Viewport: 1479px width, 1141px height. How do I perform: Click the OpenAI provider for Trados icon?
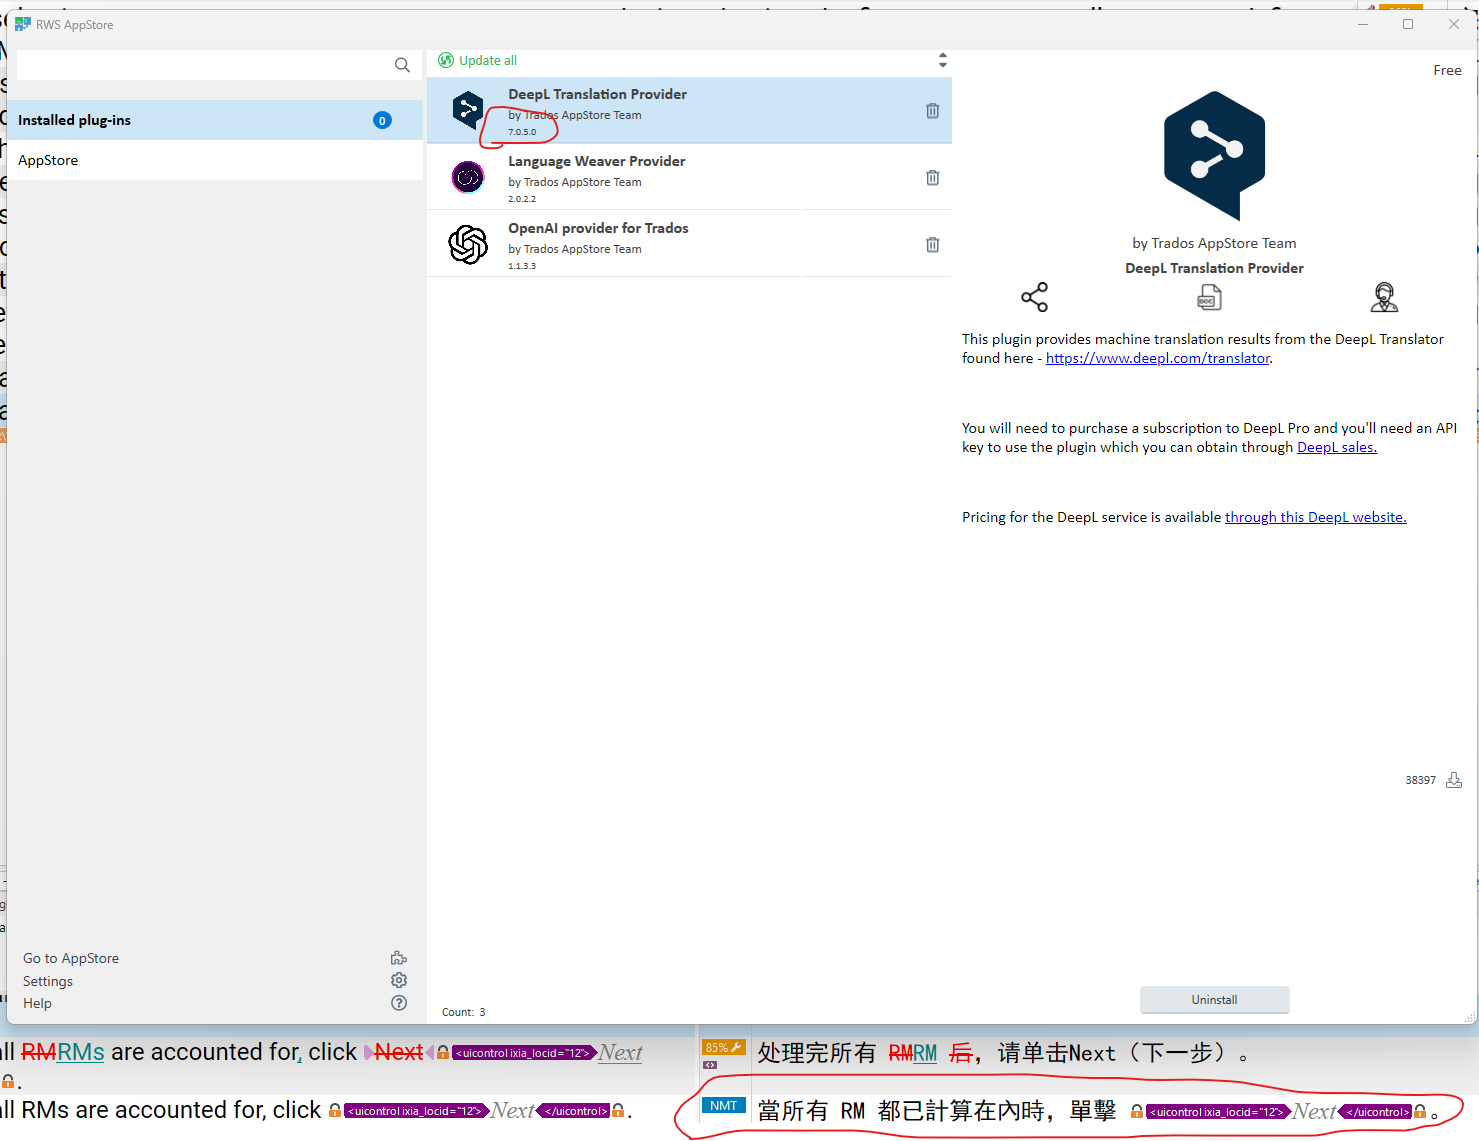tap(468, 243)
